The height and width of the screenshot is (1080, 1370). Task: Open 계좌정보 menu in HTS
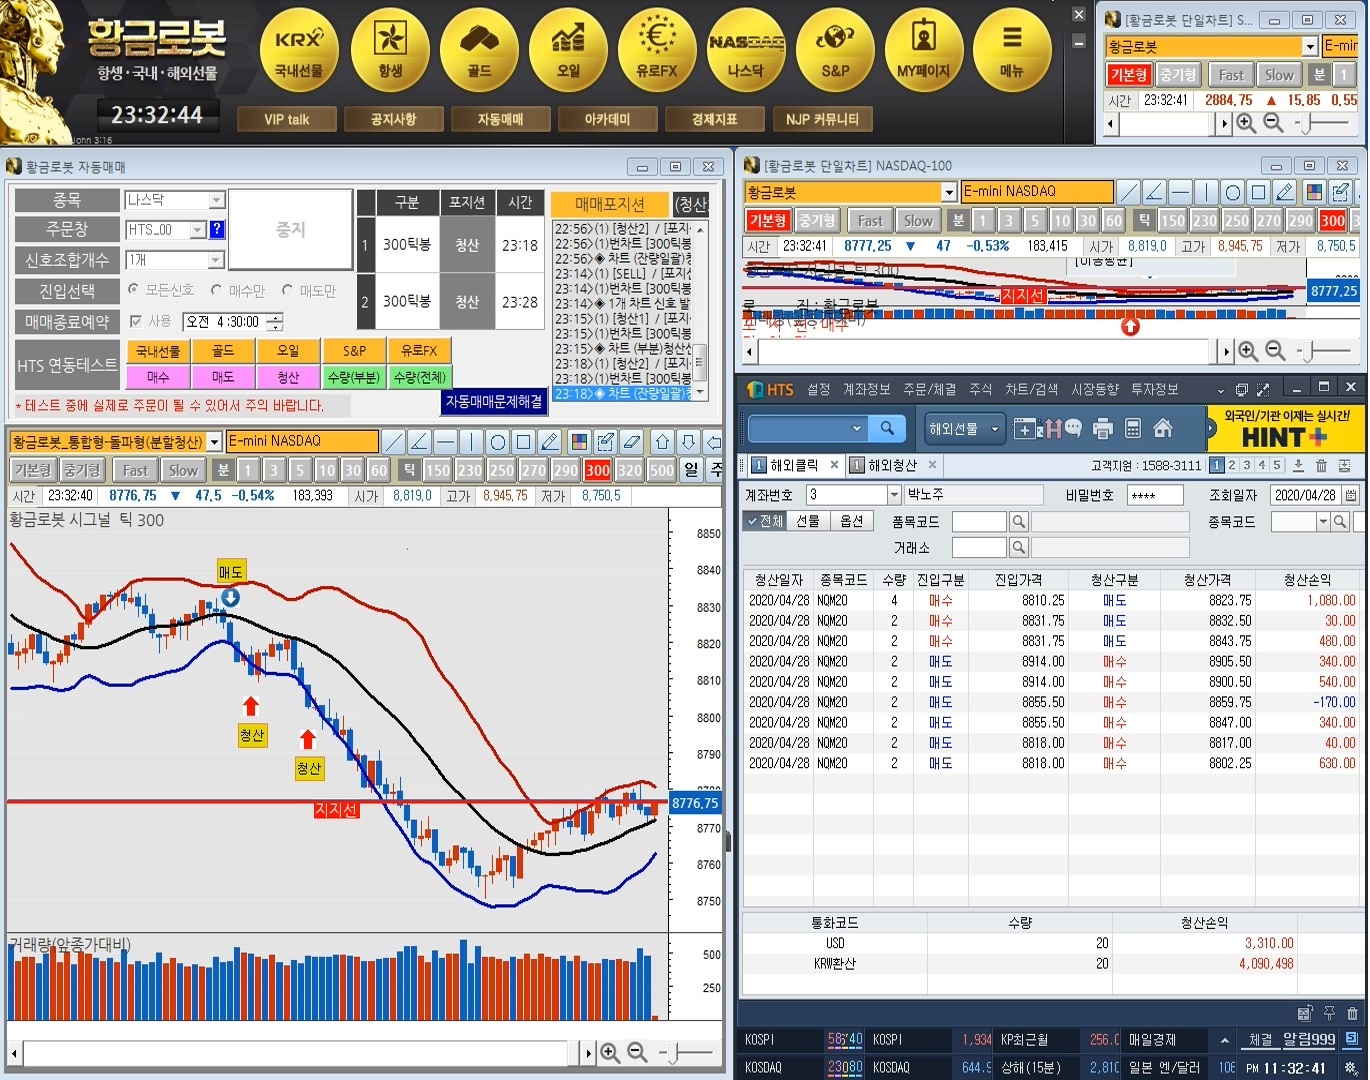(866, 389)
